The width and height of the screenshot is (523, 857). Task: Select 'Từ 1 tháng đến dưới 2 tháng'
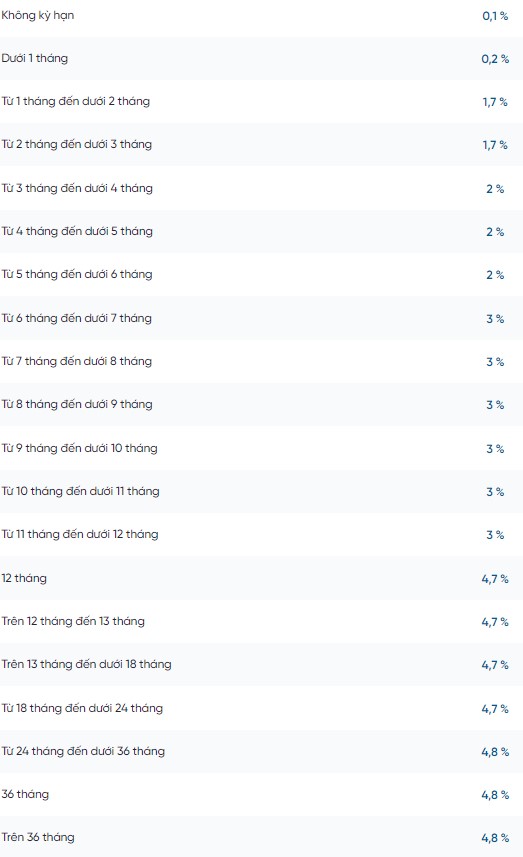[x=75, y=101]
